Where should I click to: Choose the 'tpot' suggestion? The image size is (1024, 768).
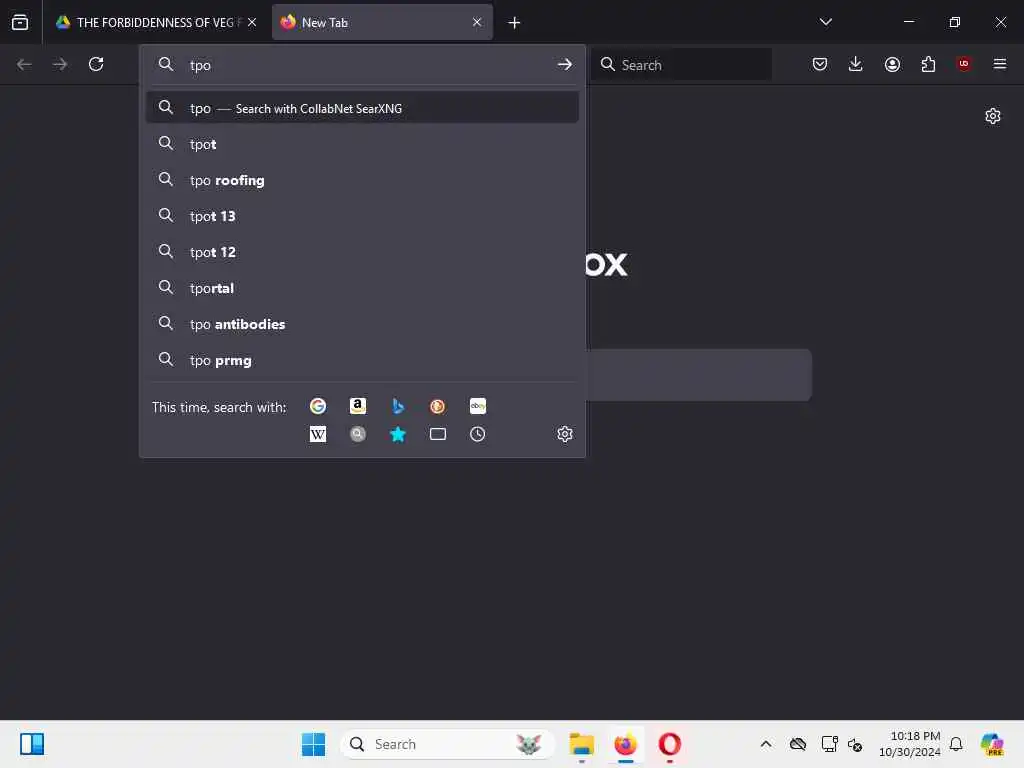point(362,144)
